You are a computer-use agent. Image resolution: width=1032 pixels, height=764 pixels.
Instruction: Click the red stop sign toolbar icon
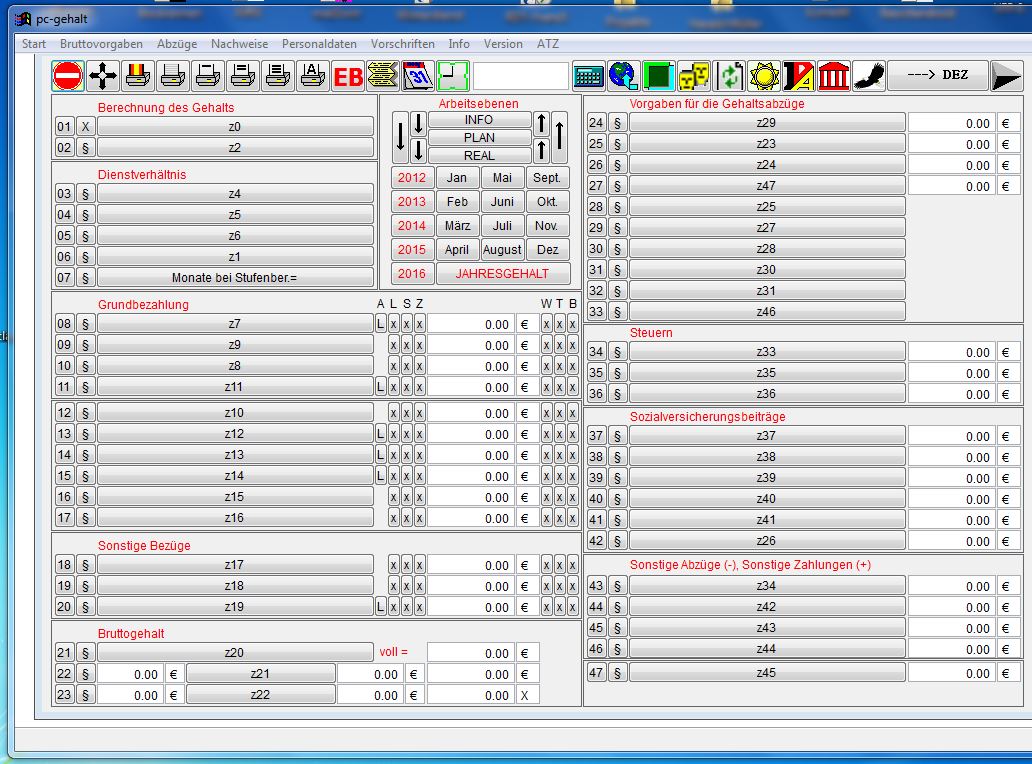[67, 76]
